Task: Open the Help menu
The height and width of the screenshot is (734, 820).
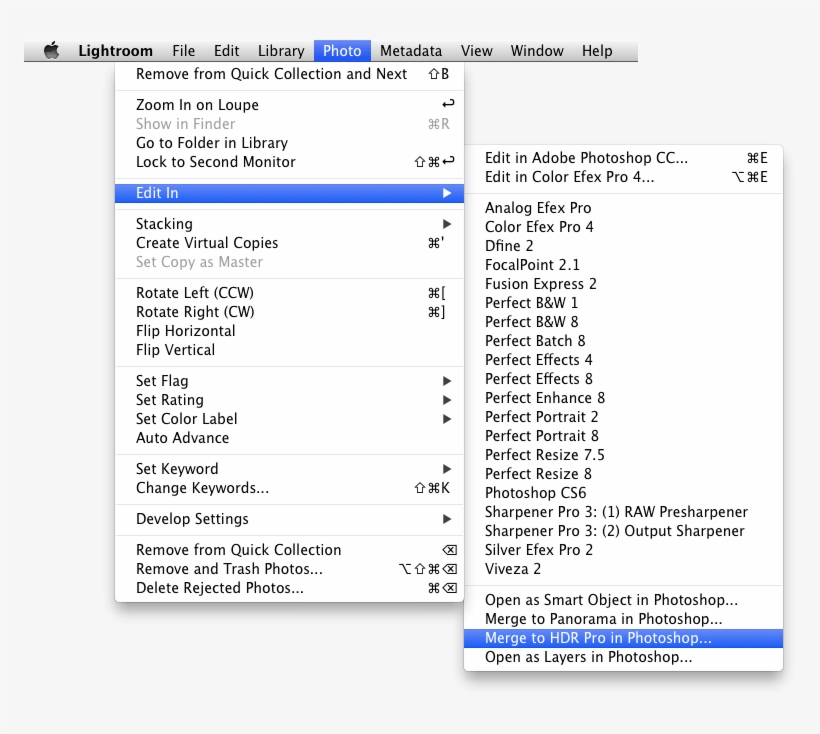Action: tap(597, 51)
